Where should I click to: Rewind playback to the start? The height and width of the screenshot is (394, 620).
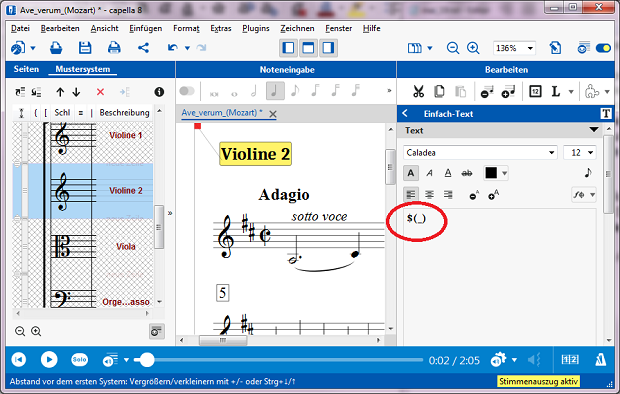tap(19, 360)
